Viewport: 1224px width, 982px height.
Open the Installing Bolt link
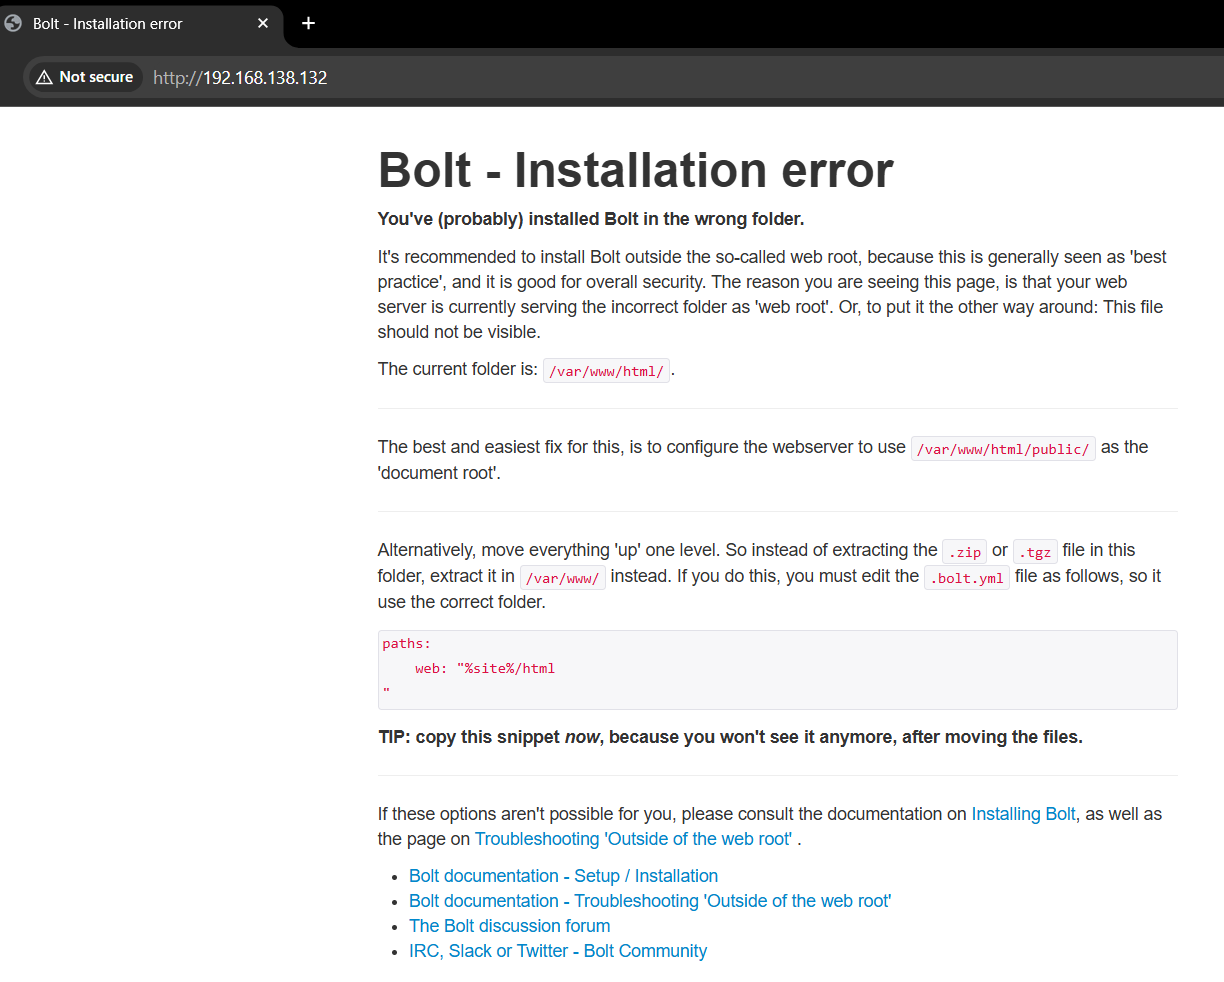coord(1023,814)
